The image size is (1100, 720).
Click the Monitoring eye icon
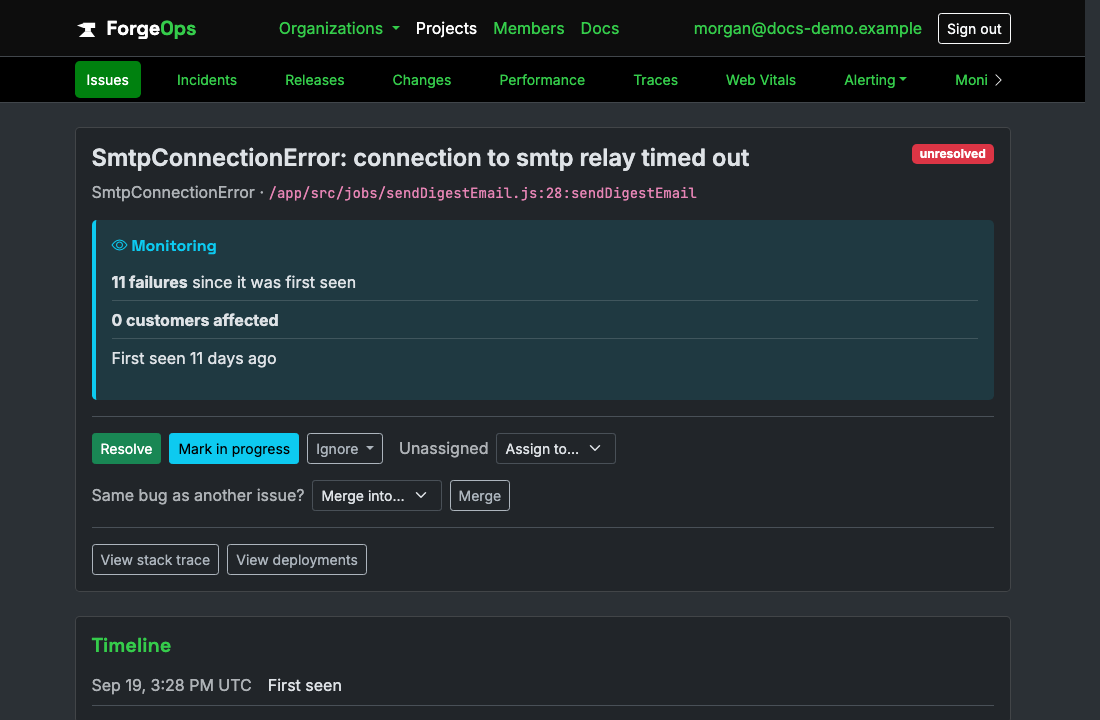pyautogui.click(x=119, y=245)
